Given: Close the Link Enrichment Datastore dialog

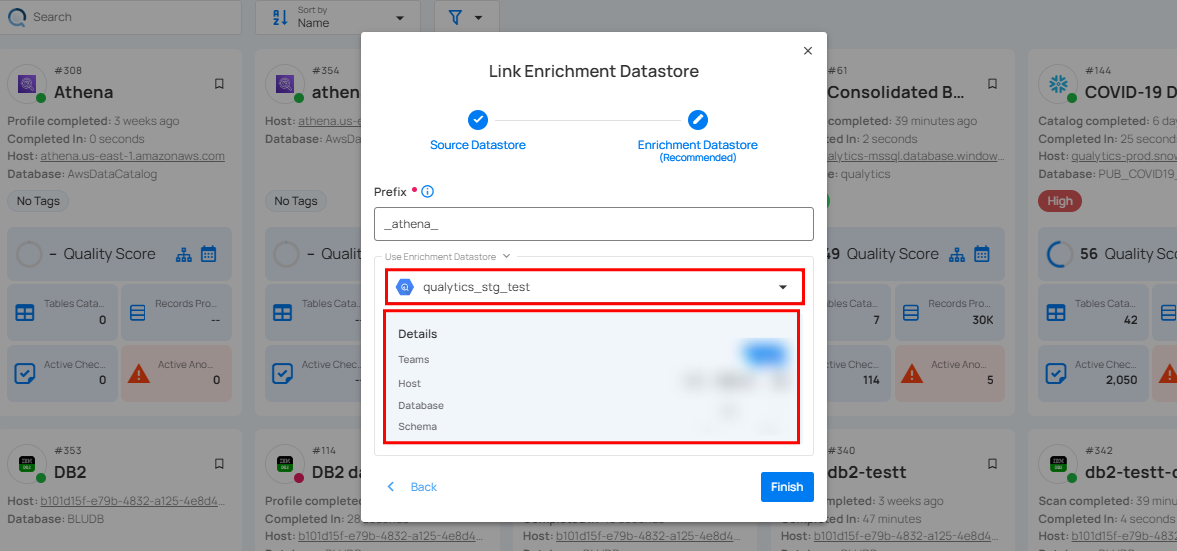Looking at the screenshot, I should pos(808,51).
